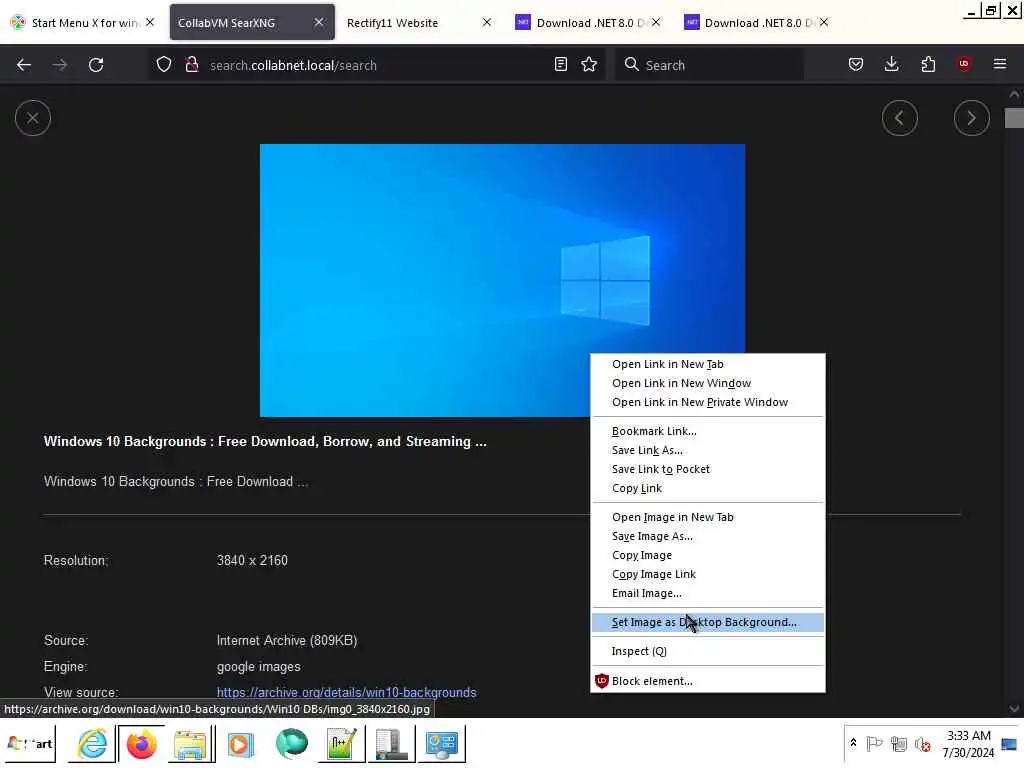Click the Windows 10 Backgrounds title text
The image size is (1024, 768).
(x=265, y=441)
